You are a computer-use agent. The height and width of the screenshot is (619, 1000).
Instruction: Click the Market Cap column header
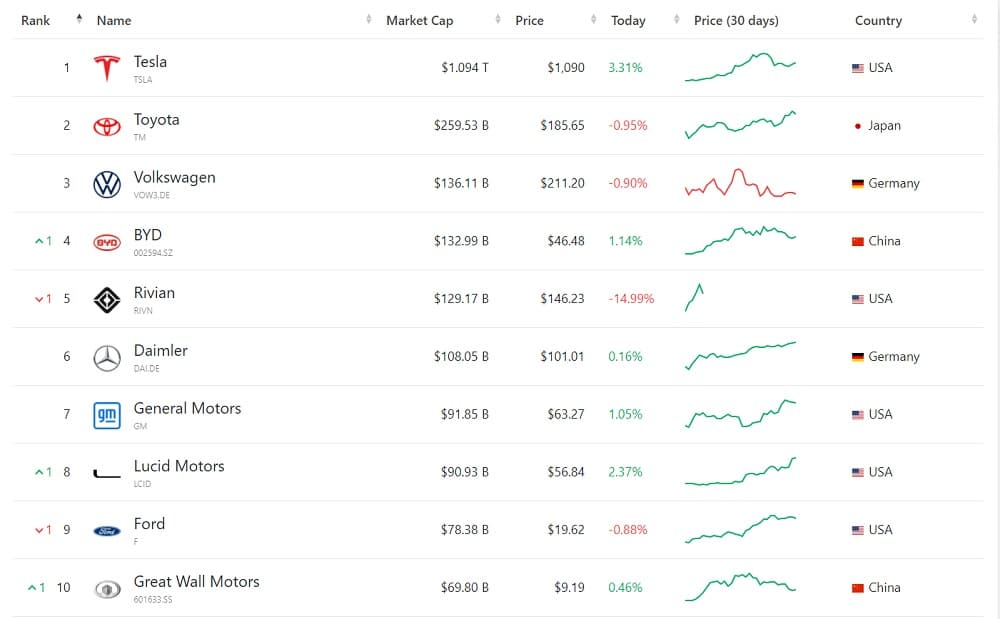point(420,20)
